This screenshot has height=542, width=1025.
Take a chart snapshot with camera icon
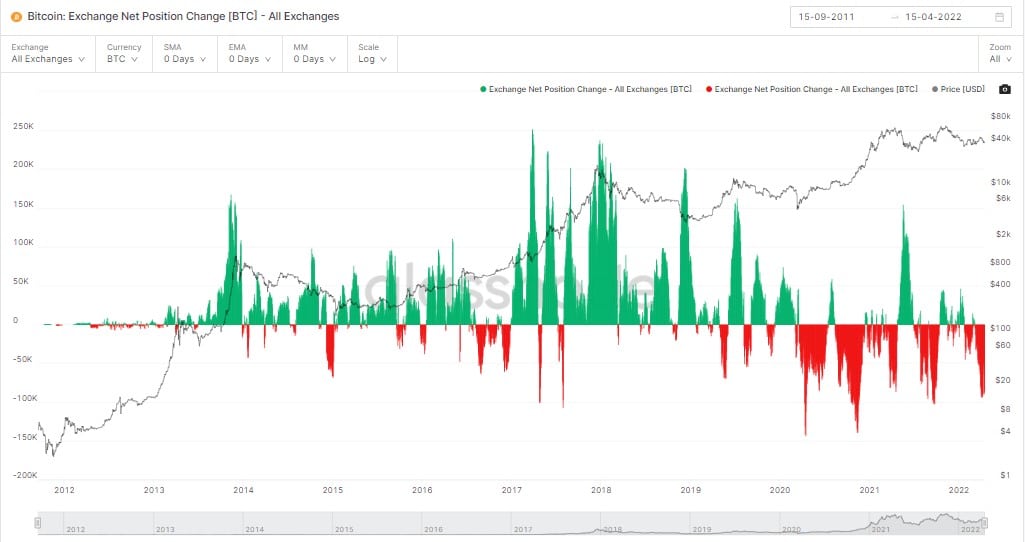click(1004, 89)
